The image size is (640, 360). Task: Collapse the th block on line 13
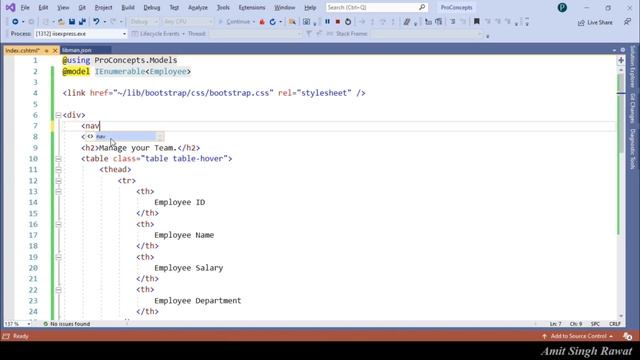tap(58, 191)
